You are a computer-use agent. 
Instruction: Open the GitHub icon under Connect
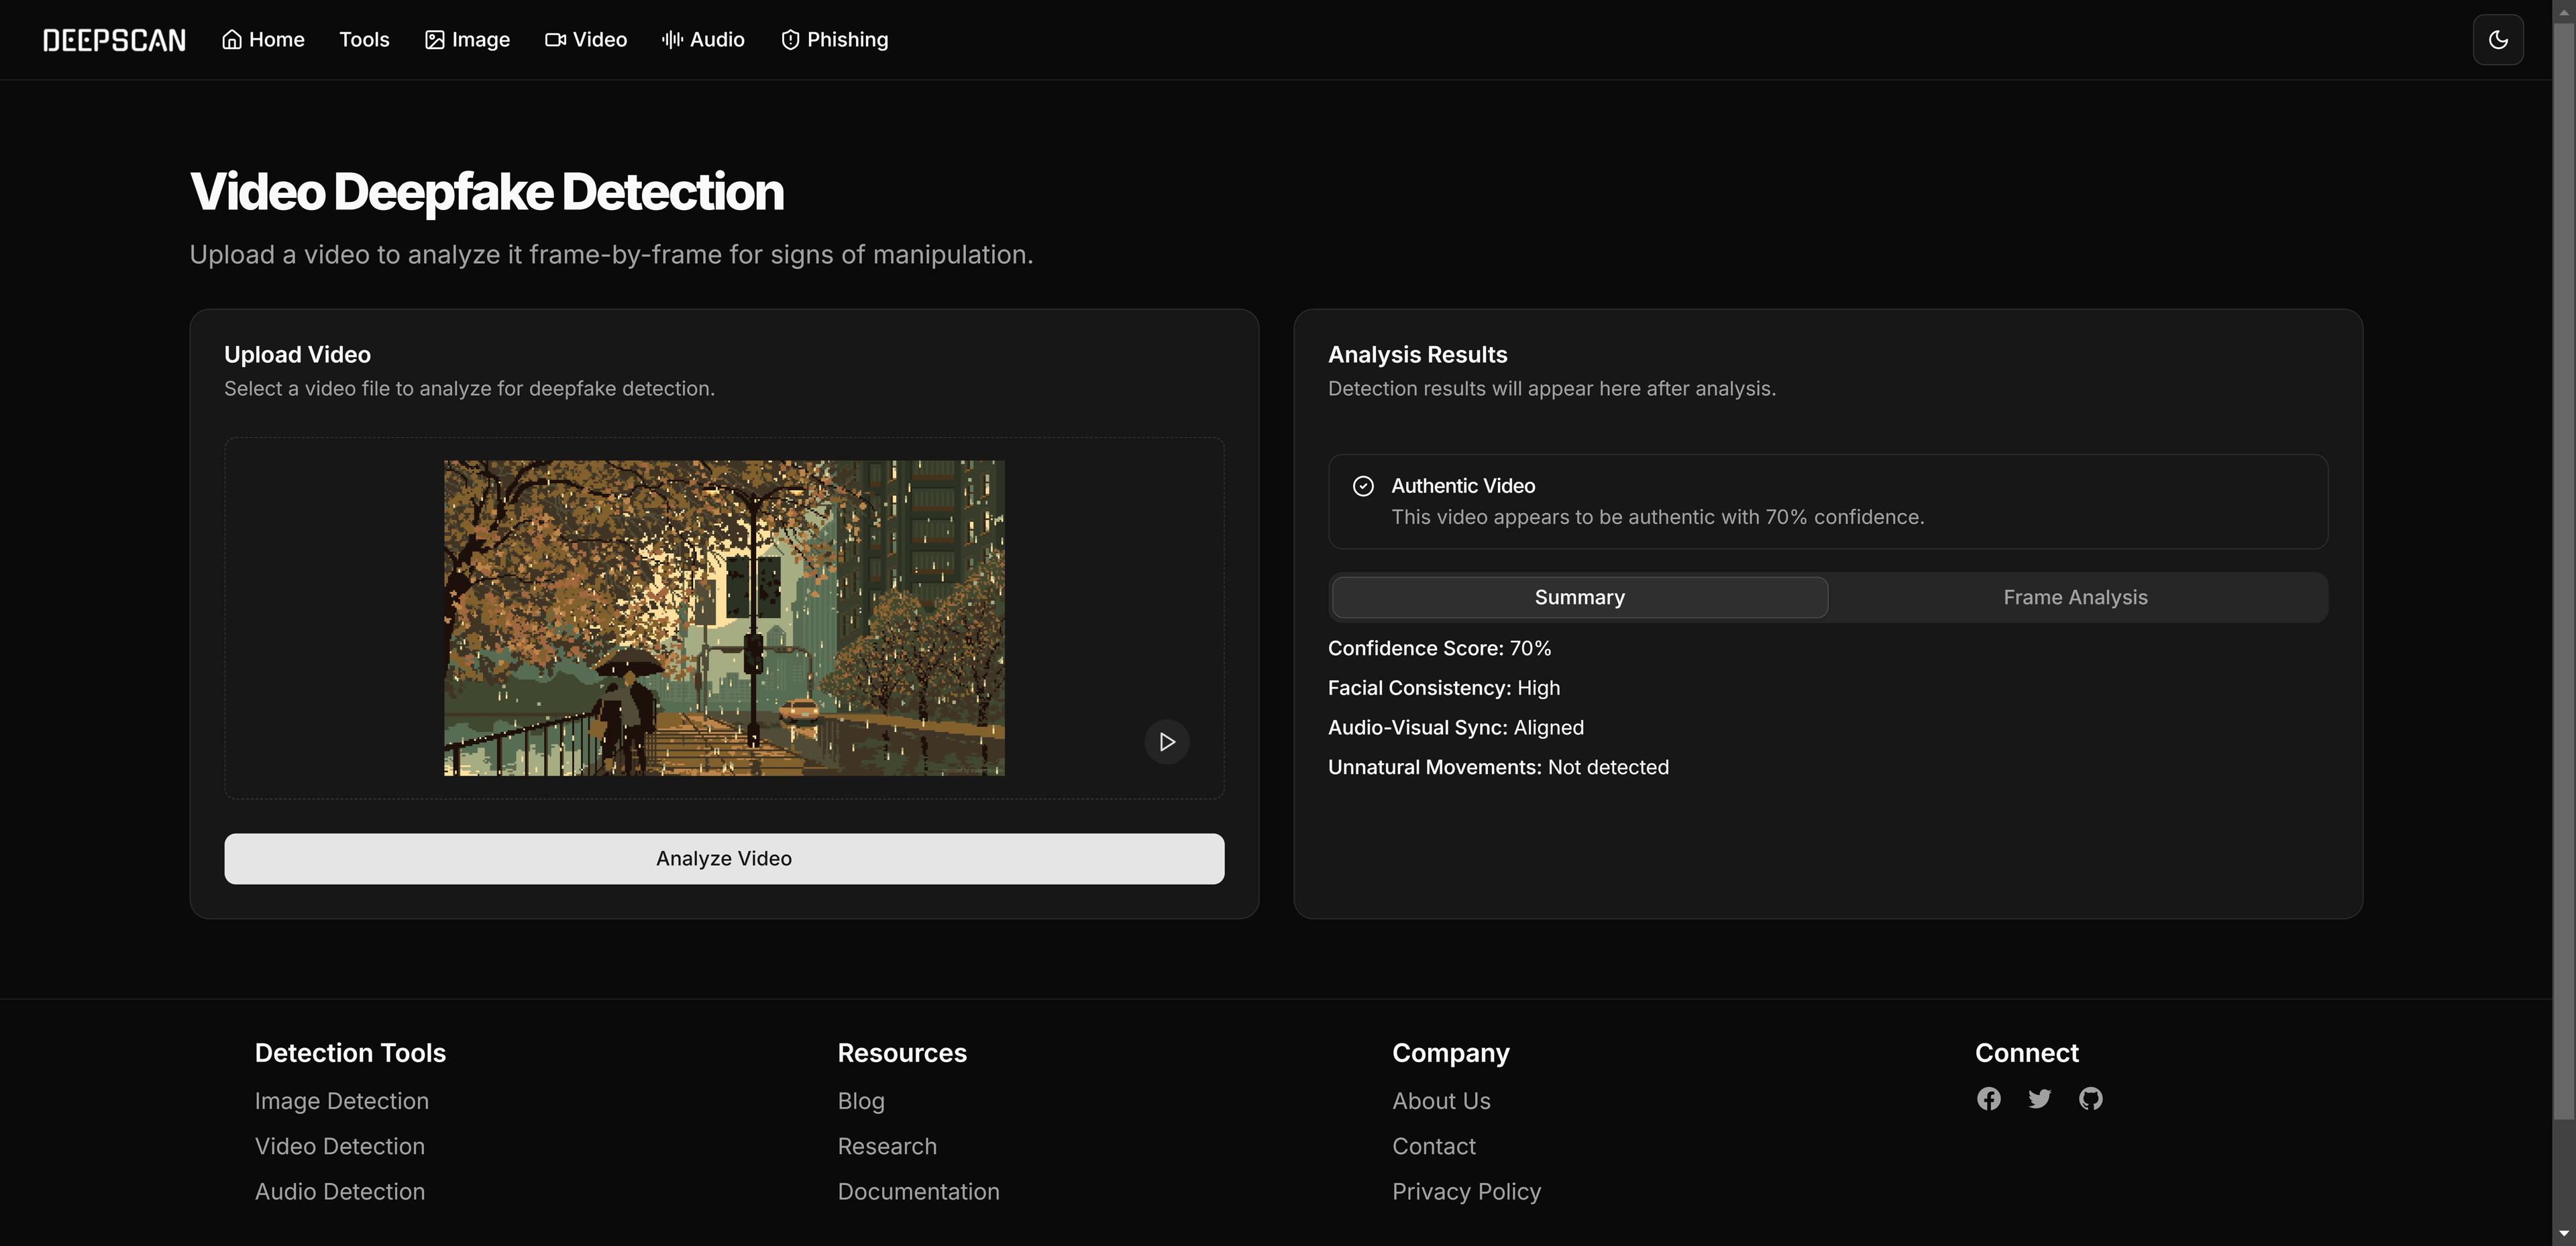click(x=2091, y=1098)
